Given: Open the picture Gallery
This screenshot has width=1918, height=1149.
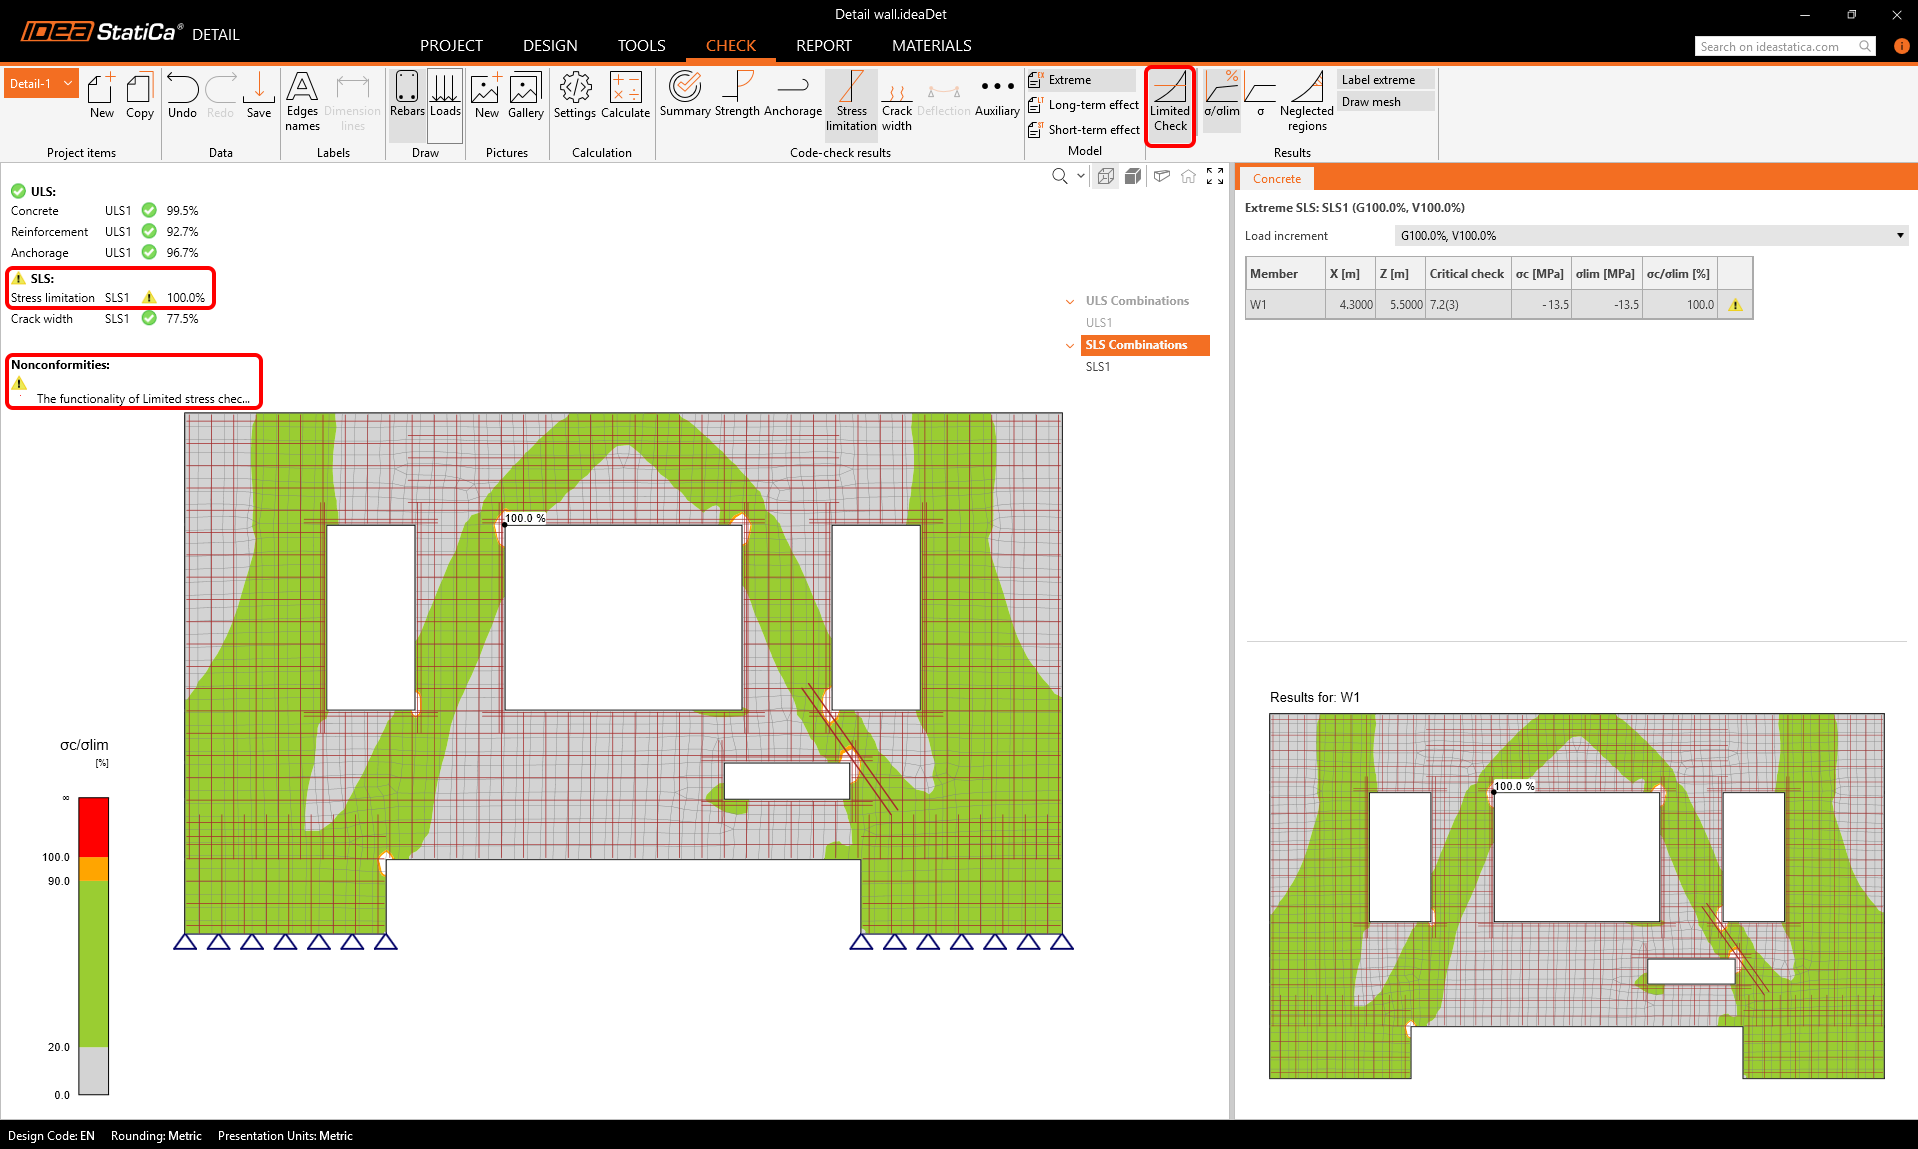Looking at the screenshot, I should (x=525, y=96).
